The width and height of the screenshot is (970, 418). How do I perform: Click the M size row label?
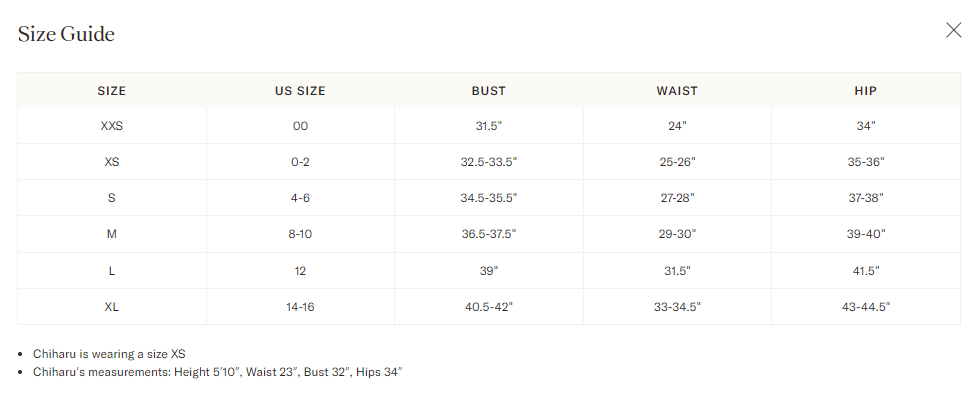coord(112,234)
